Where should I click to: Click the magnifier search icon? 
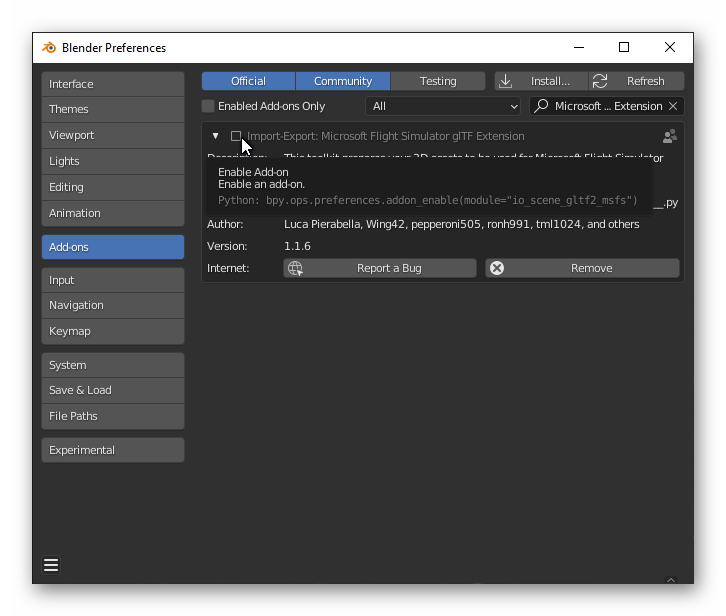coord(541,106)
